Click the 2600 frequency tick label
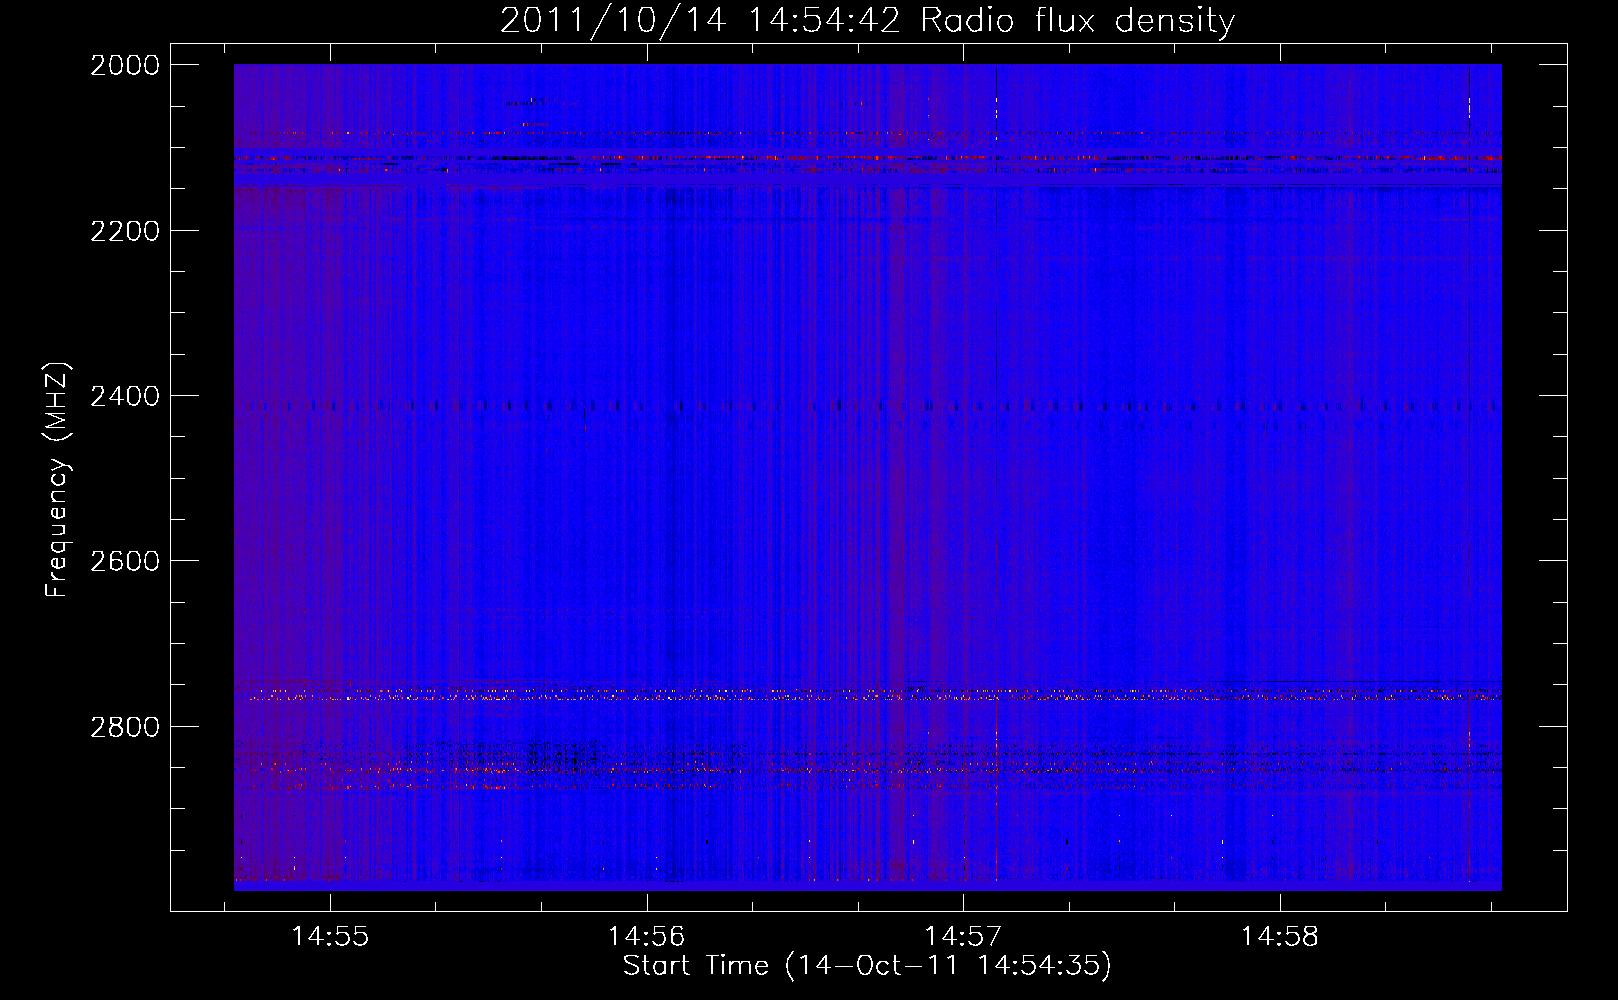Screen dimensions: 1618x1000 tap(124, 561)
